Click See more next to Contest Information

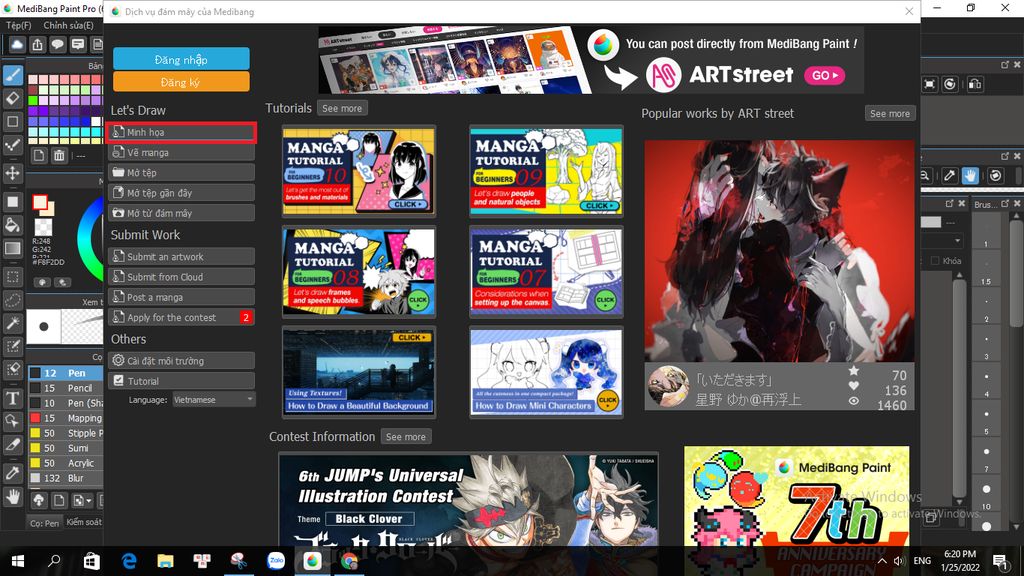point(406,436)
